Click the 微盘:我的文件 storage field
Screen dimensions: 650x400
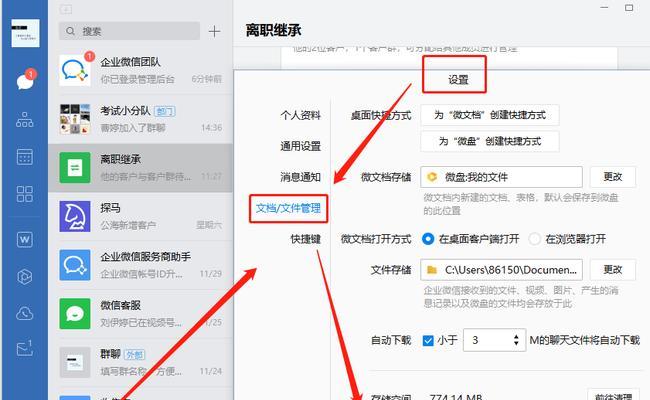pos(501,177)
